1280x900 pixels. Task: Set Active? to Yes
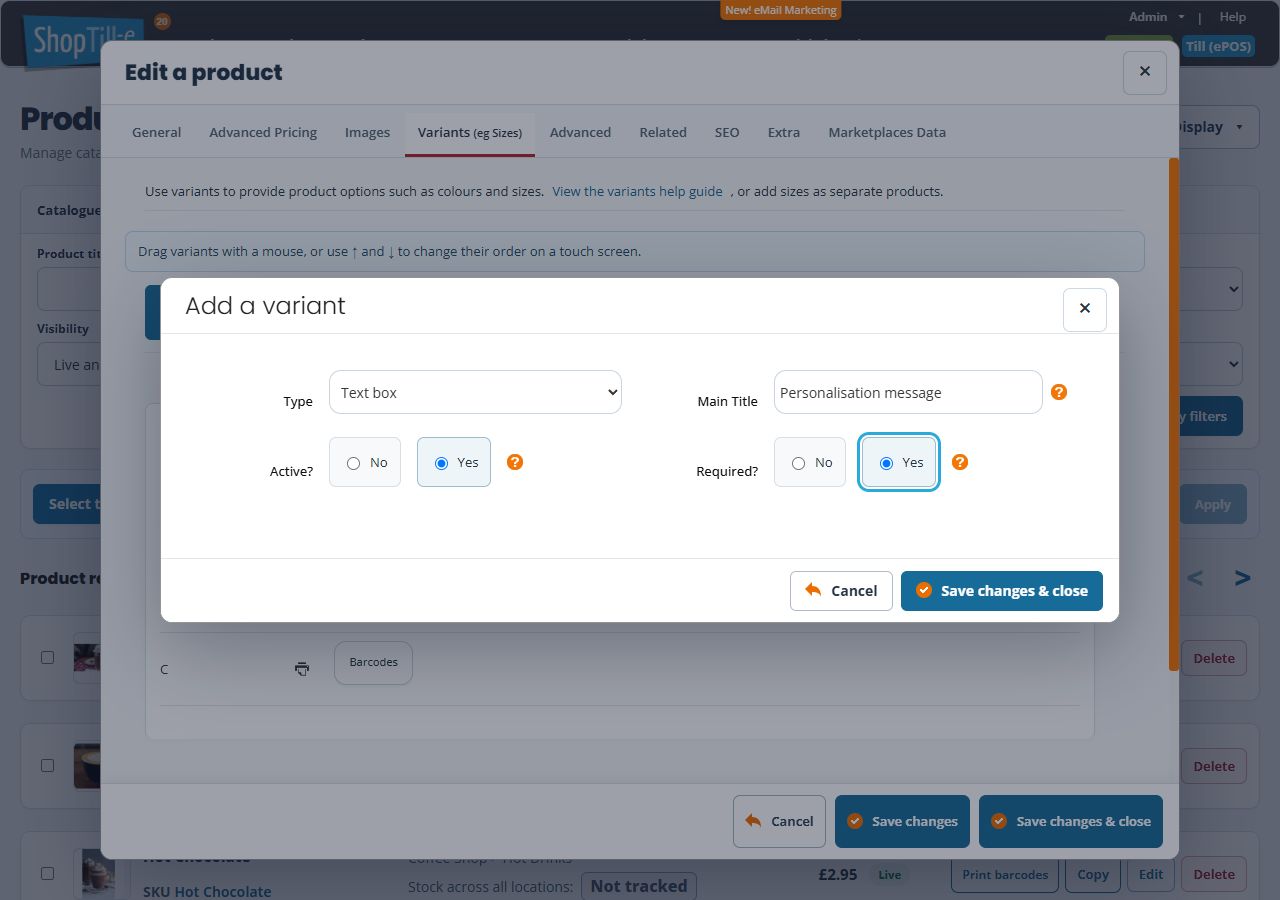[x=454, y=462]
